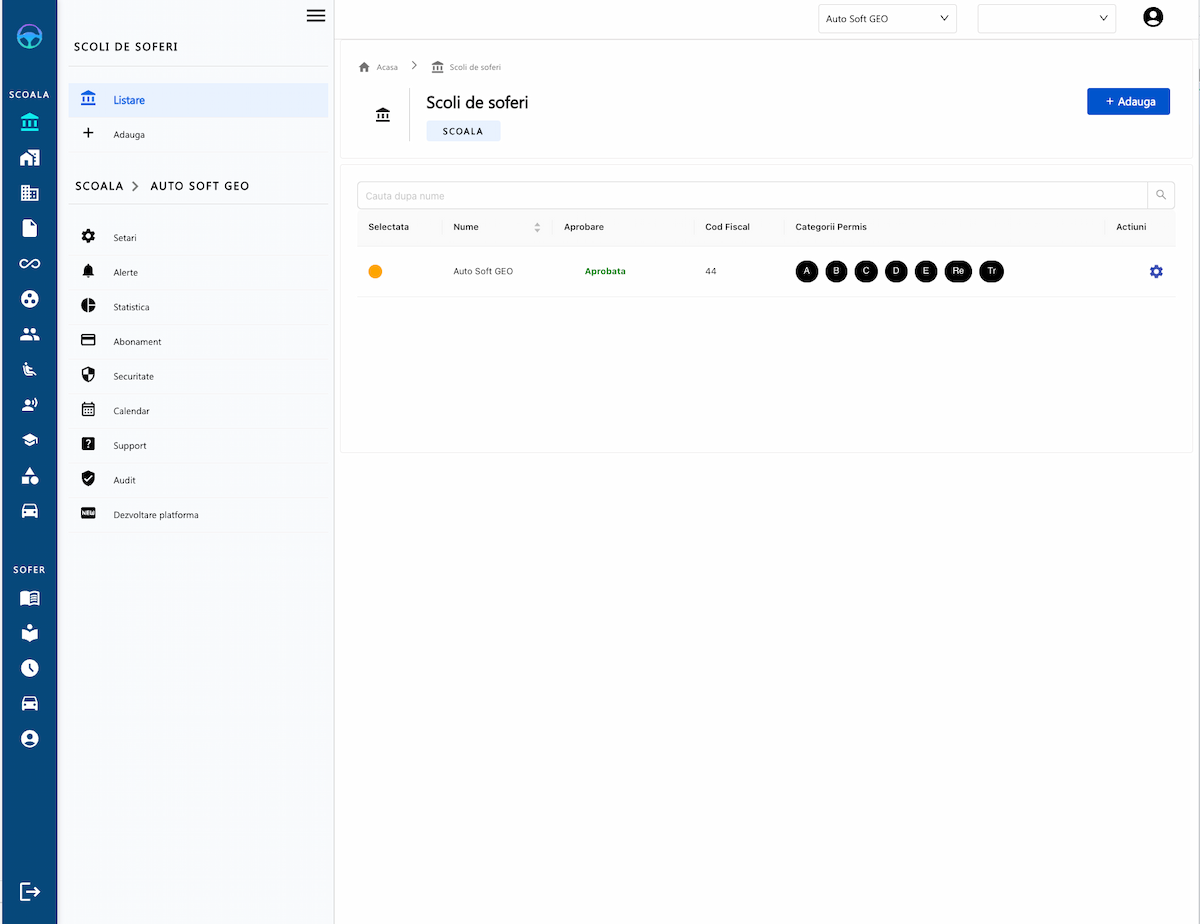Click the graduation cap sidebar icon

point(30,440)
